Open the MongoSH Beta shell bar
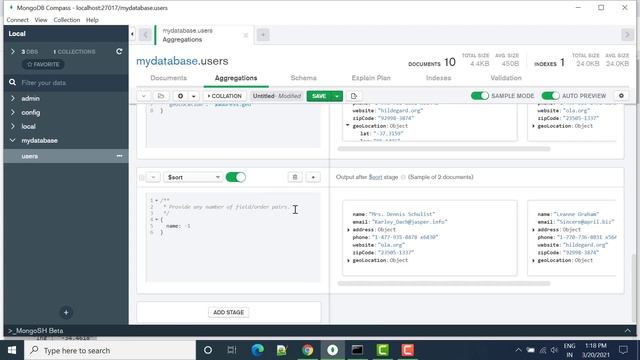 click(x=320, y=331)
